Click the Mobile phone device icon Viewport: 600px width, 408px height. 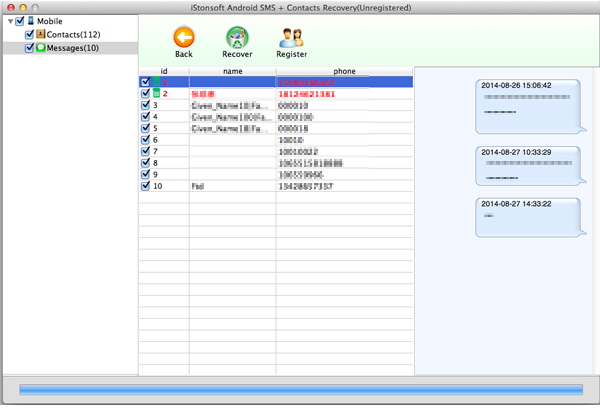[31, 21]
